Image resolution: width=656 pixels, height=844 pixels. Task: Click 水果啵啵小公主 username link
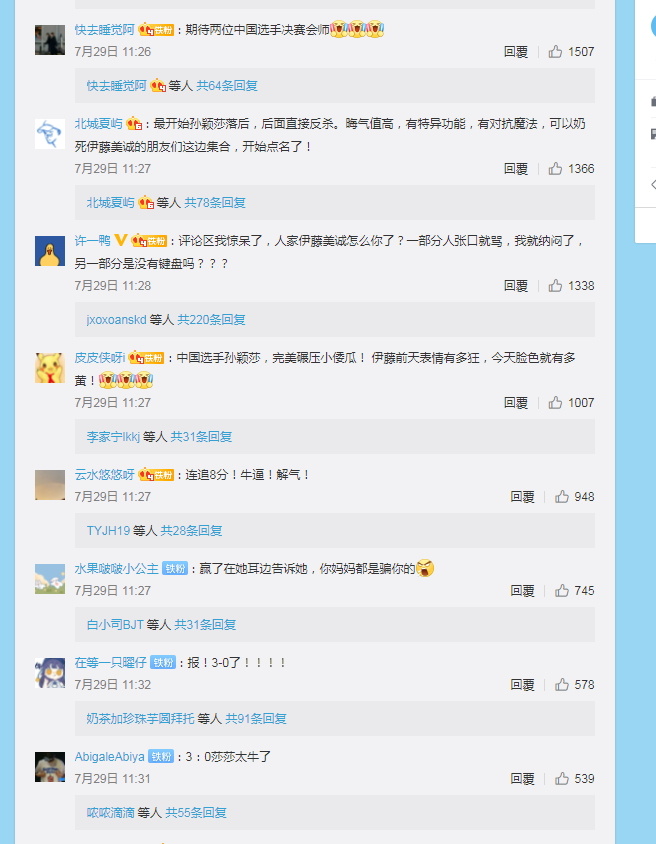[117, 568]
